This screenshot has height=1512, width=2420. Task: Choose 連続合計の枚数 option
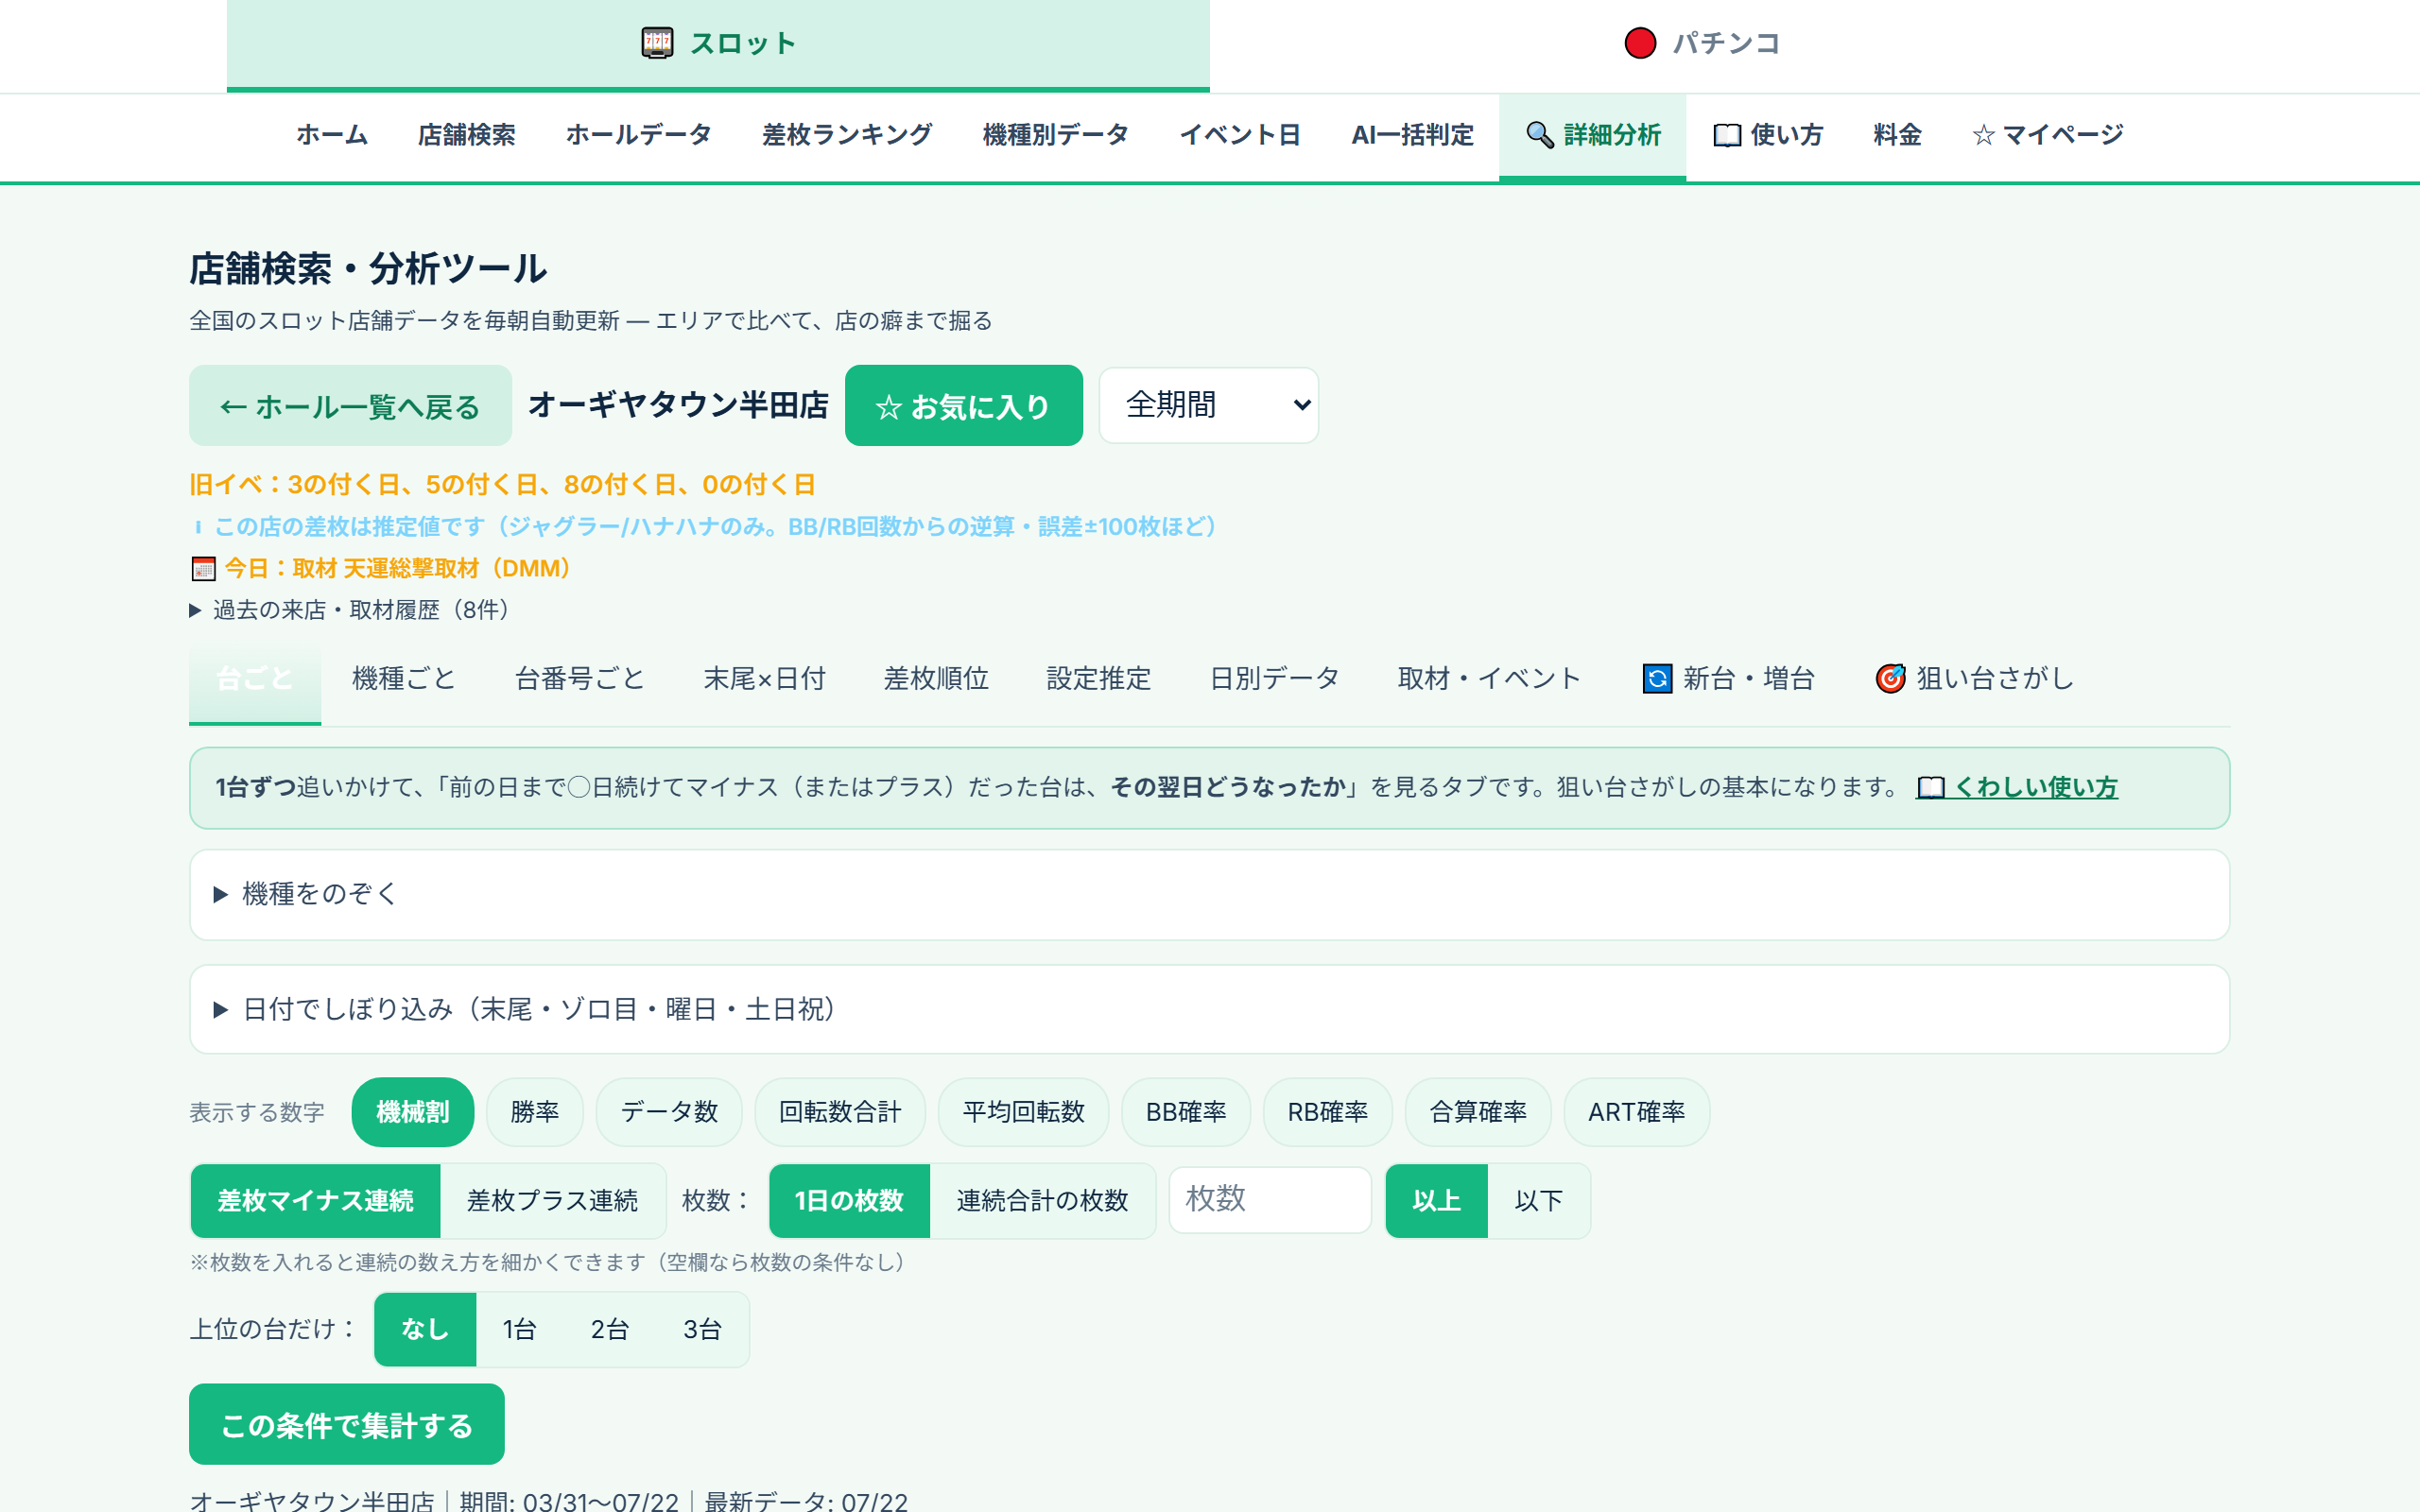[x=1042, y=1201]
